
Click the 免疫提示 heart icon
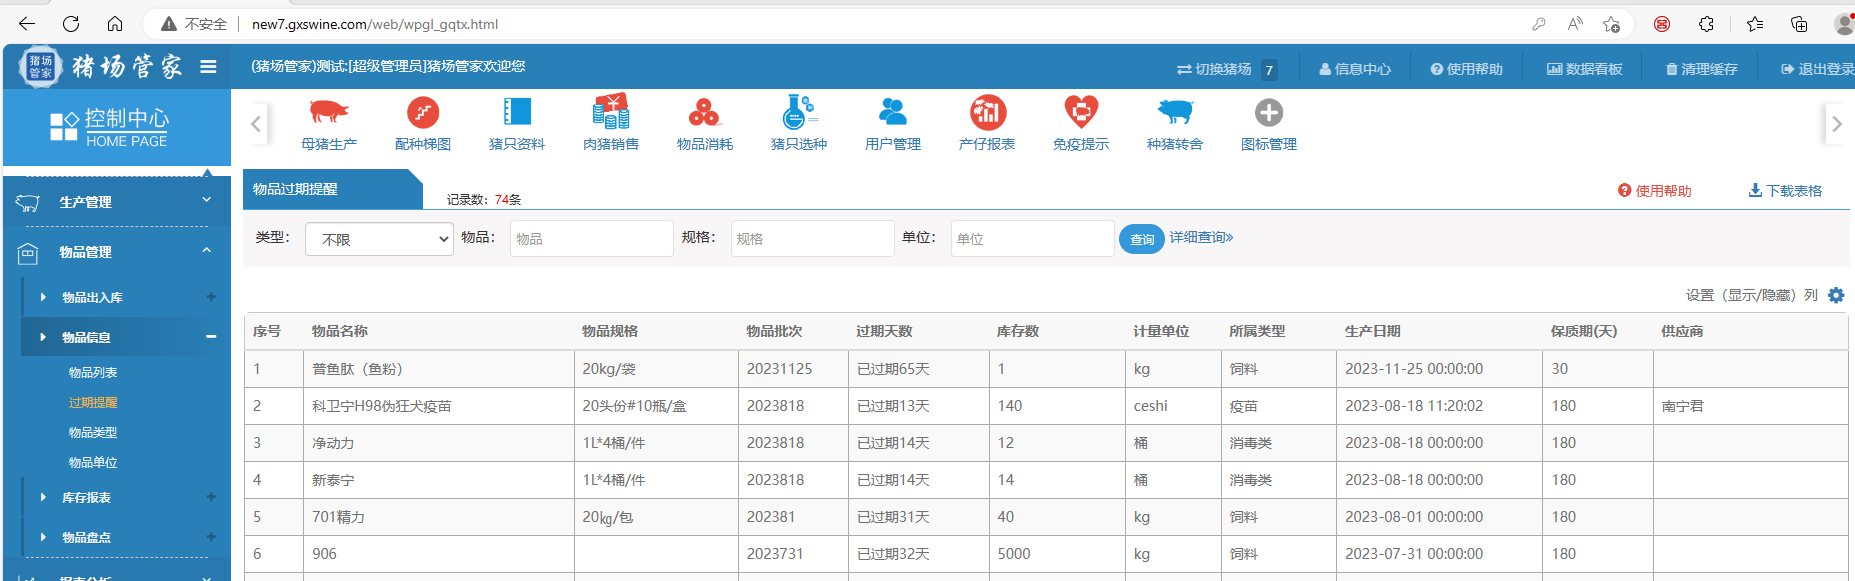click(1080, 113)
